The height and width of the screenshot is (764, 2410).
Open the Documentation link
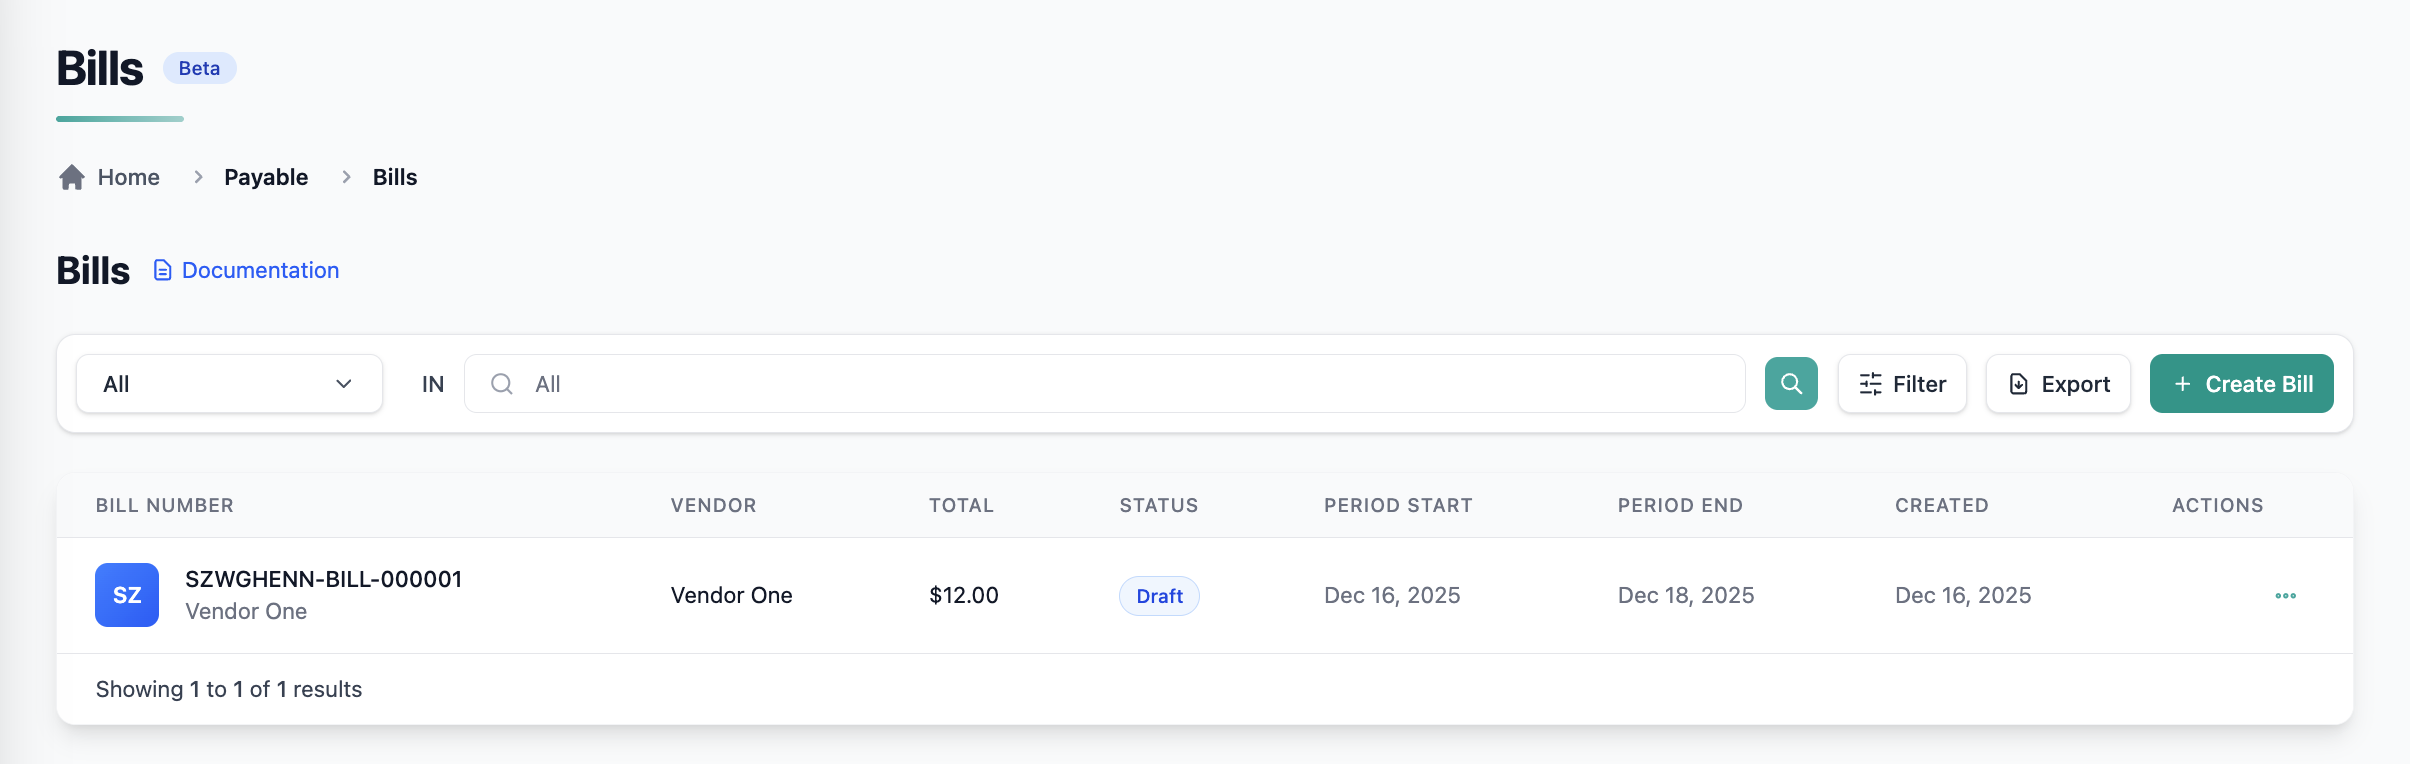(260, 271)
